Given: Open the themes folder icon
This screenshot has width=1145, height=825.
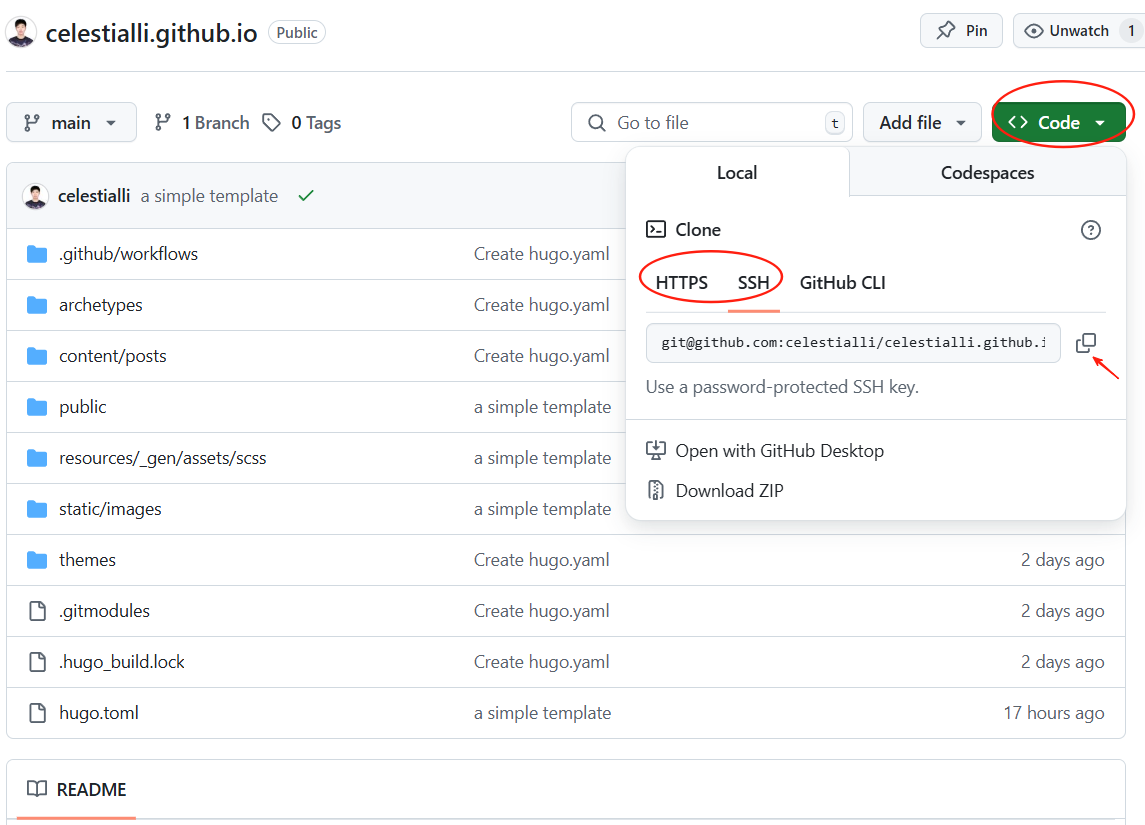Looking at the screenshot, I should (37, 559).
